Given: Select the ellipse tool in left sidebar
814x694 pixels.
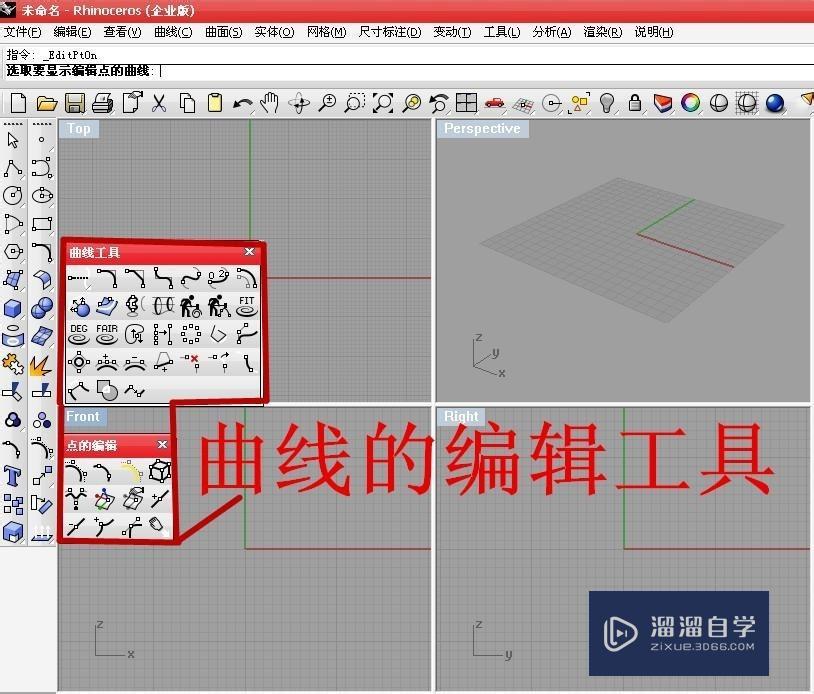Looking at the screenshot, I should pyautogui.click(x=42, y=195).
